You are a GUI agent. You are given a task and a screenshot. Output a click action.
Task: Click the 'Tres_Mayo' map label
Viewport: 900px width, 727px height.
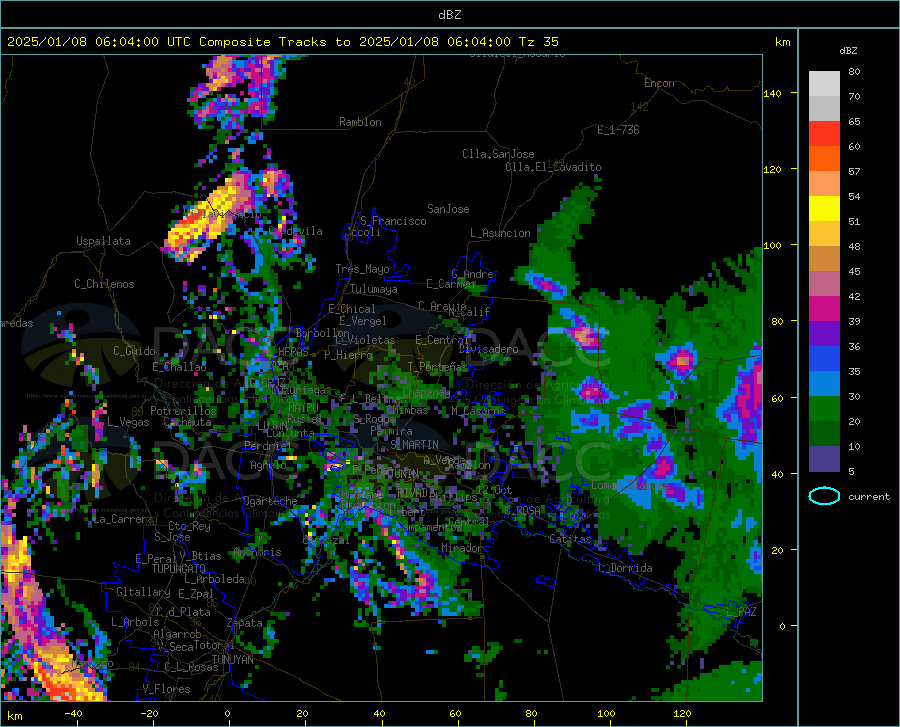point(362,269)
